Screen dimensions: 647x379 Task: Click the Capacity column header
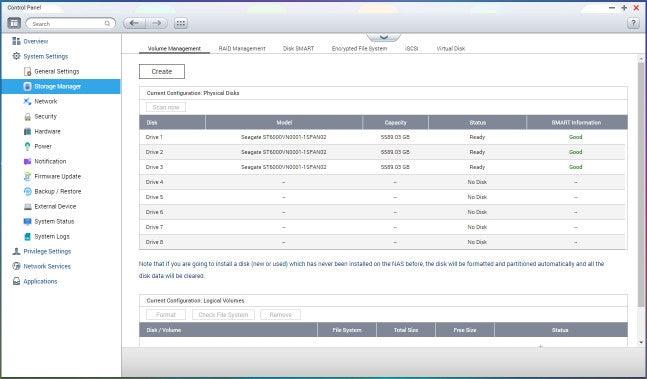click(x=395, y=122)
